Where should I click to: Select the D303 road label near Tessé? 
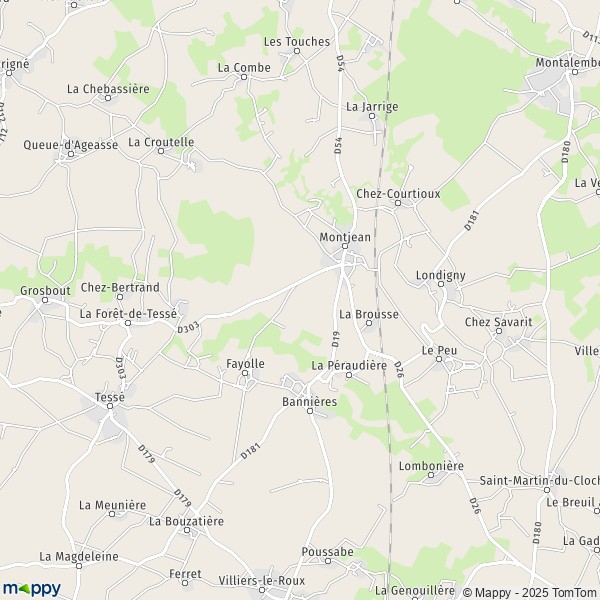tap(120, 368)
